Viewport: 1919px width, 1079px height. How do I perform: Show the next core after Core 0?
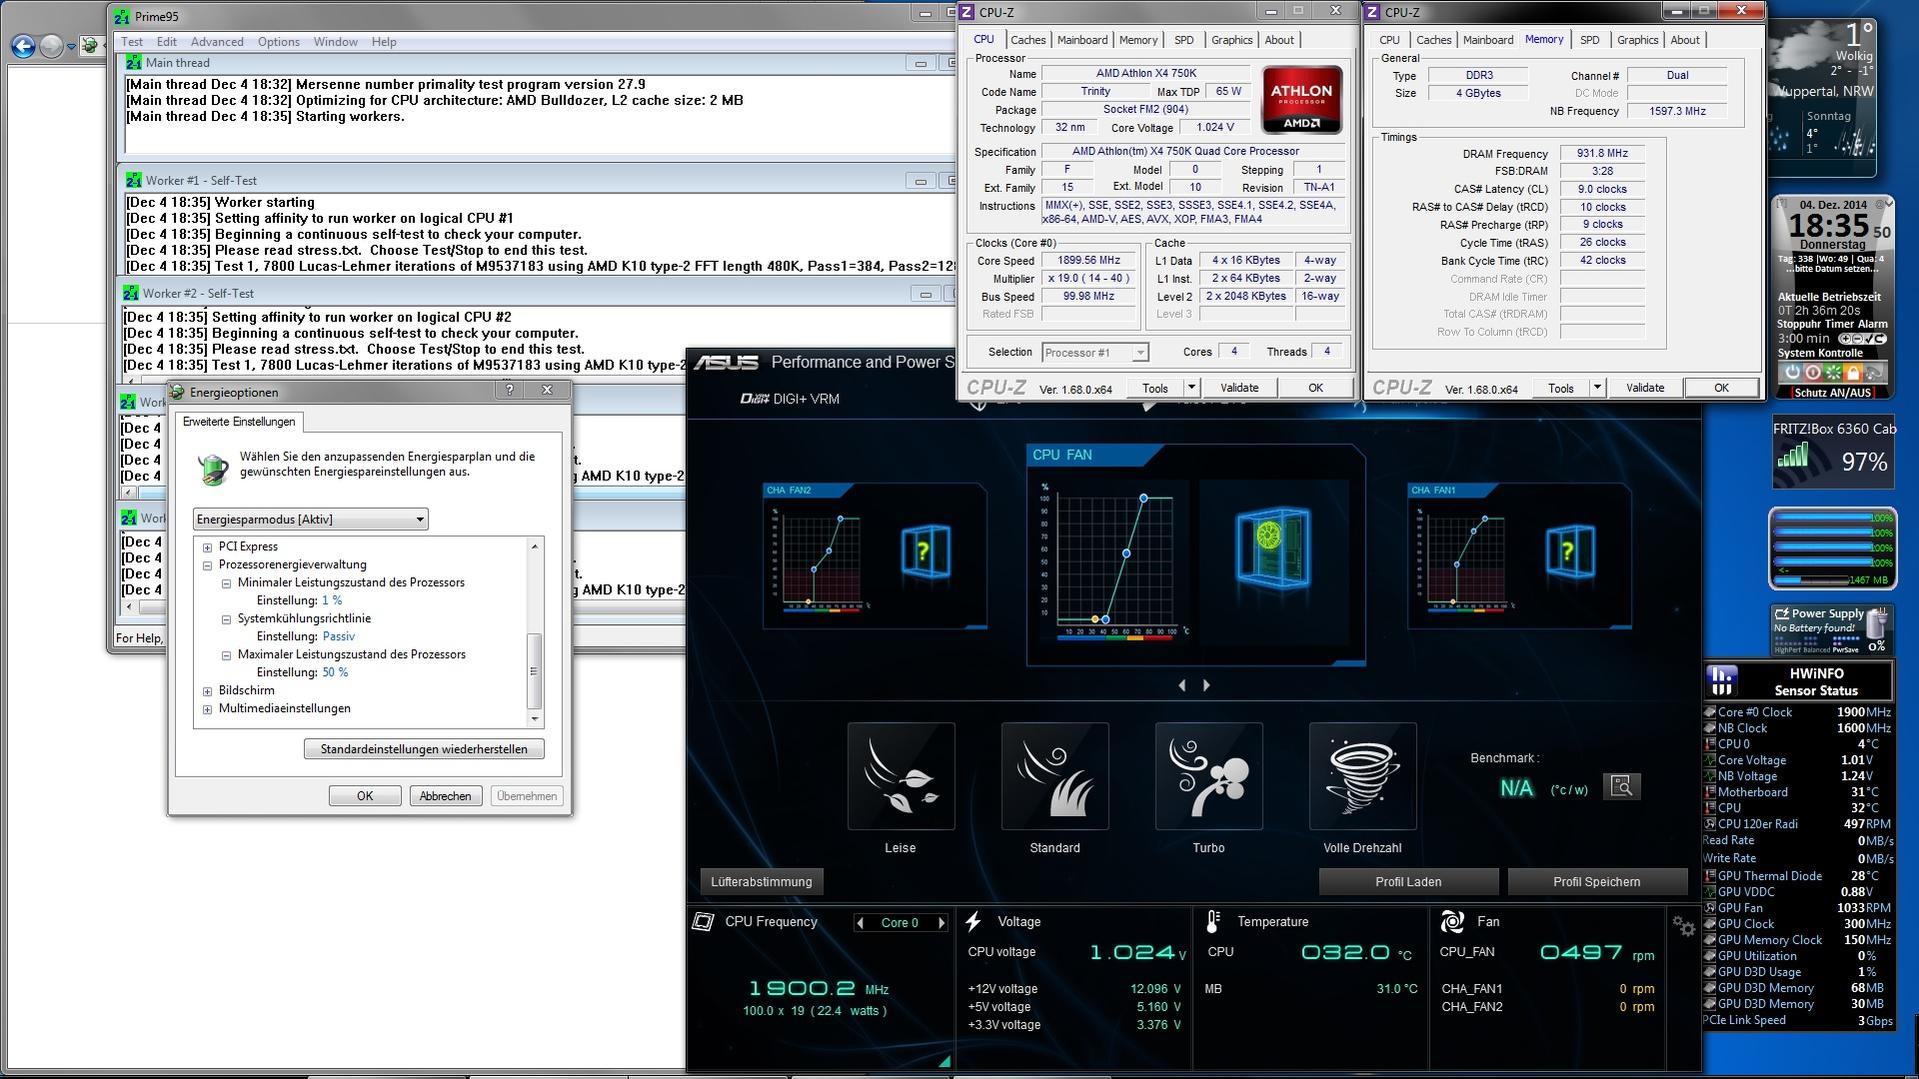pos(941,923)
